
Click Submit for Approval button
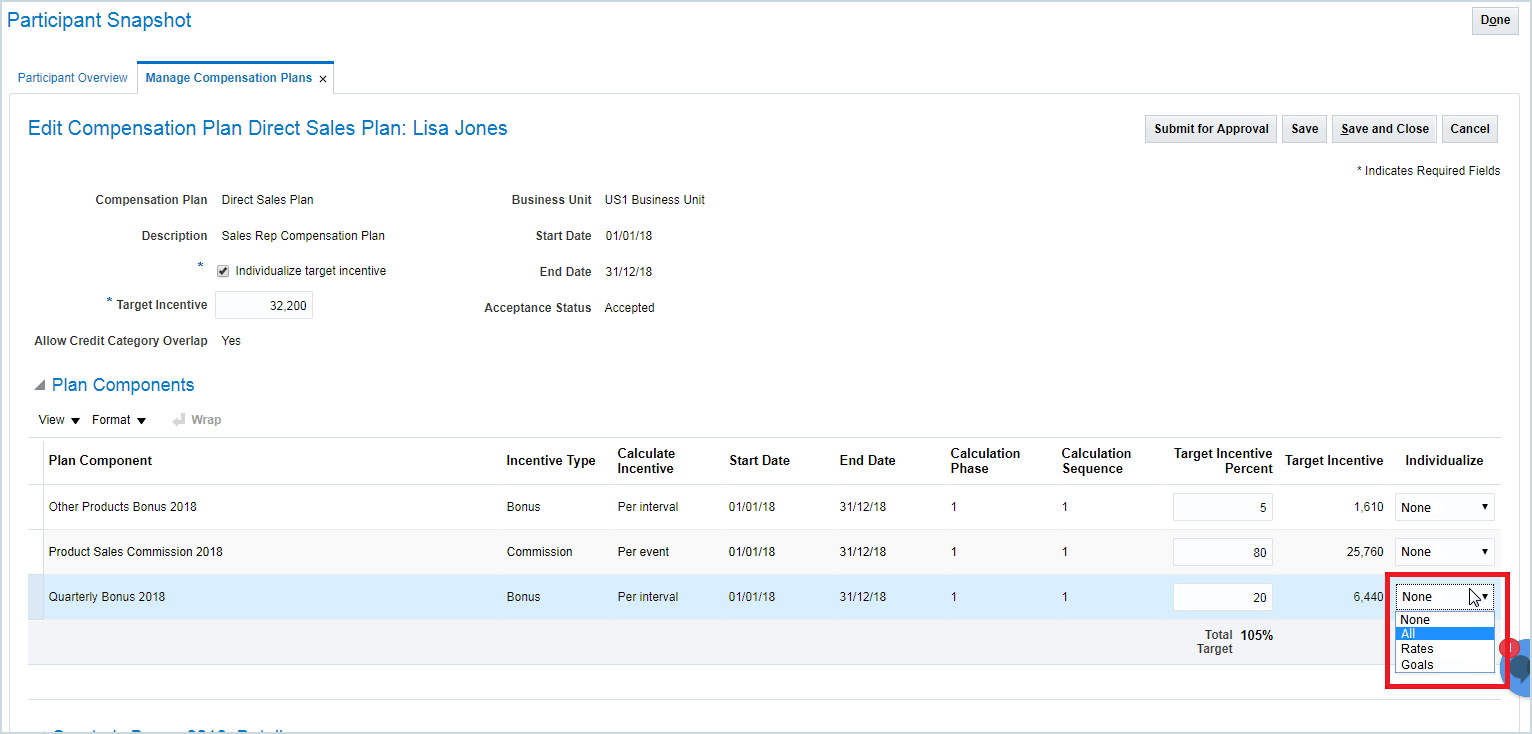1210,129
